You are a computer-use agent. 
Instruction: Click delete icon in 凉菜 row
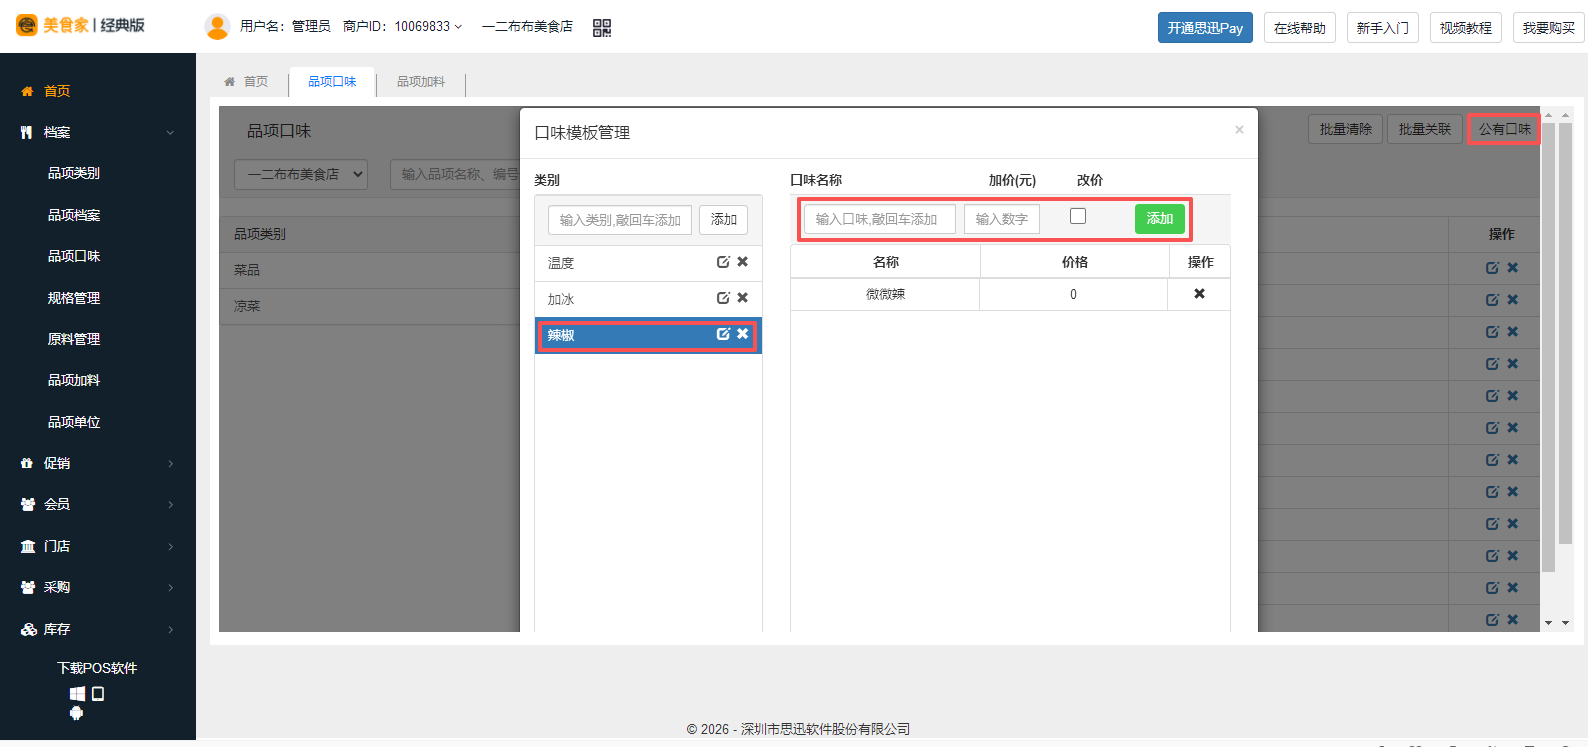click(1512, 300)
